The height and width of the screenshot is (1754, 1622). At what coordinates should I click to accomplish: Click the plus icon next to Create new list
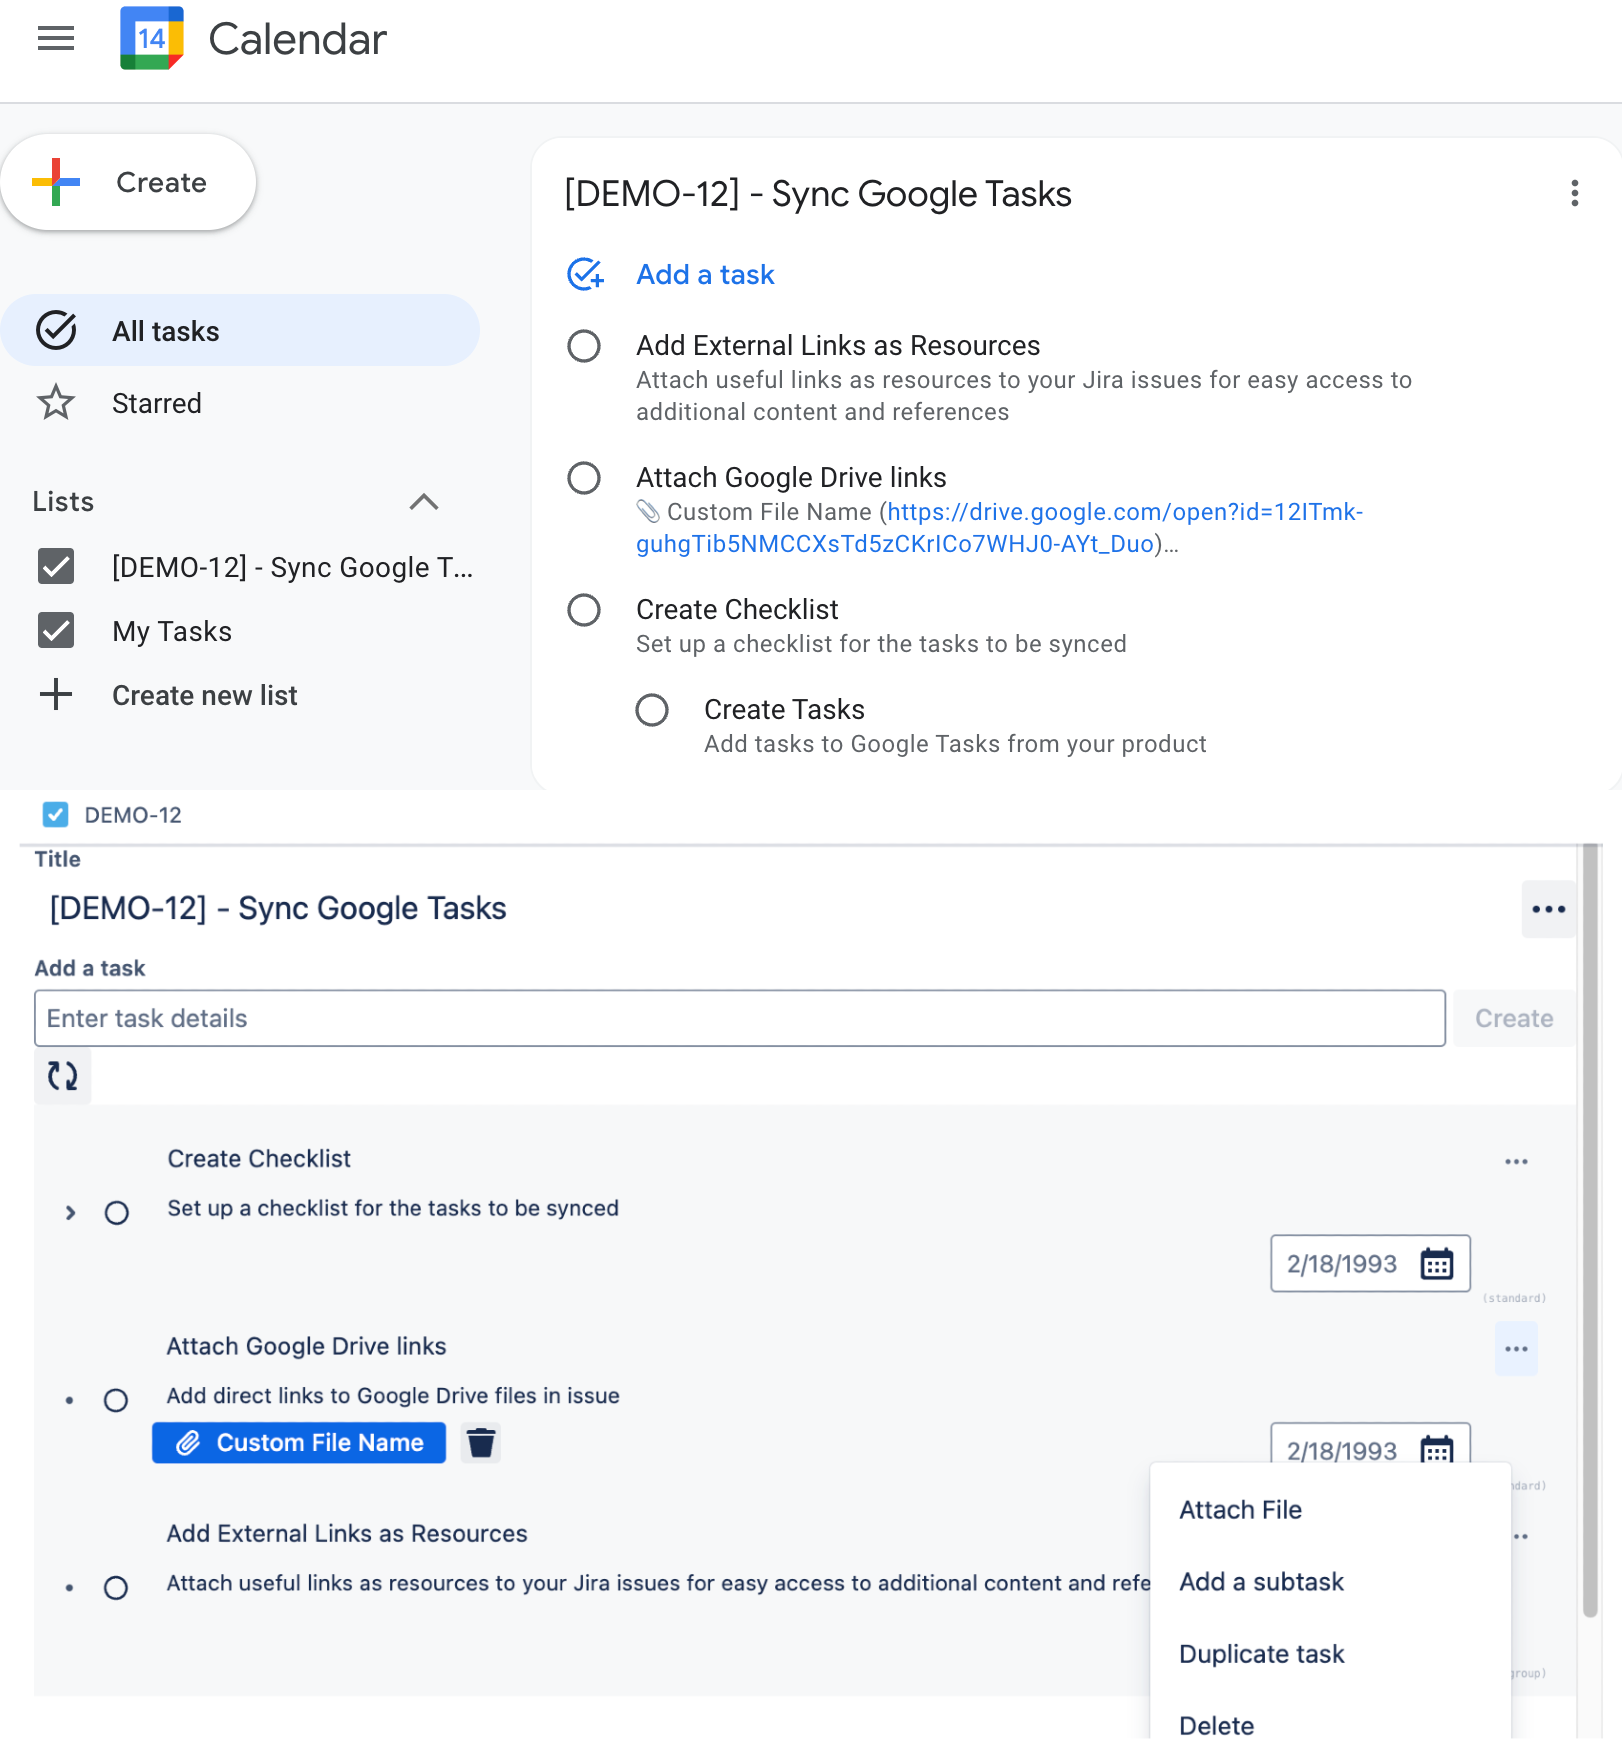pyautogui.click(x=56, y=694)
